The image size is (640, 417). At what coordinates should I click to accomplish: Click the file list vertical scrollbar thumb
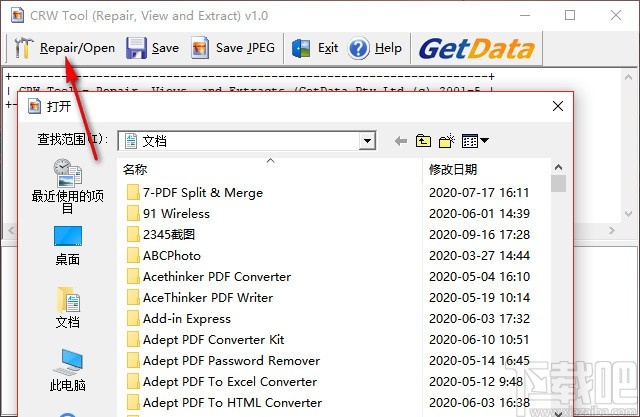point(558,183)
